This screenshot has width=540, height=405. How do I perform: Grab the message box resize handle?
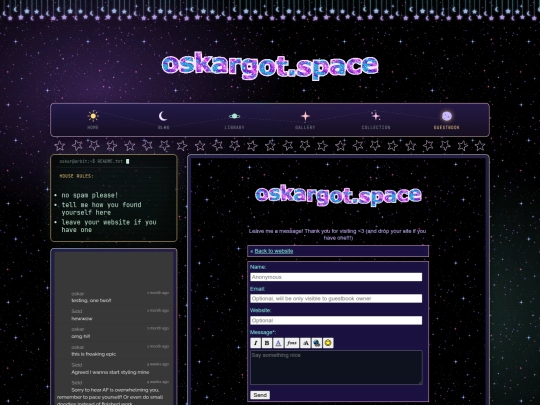point(420,382)
